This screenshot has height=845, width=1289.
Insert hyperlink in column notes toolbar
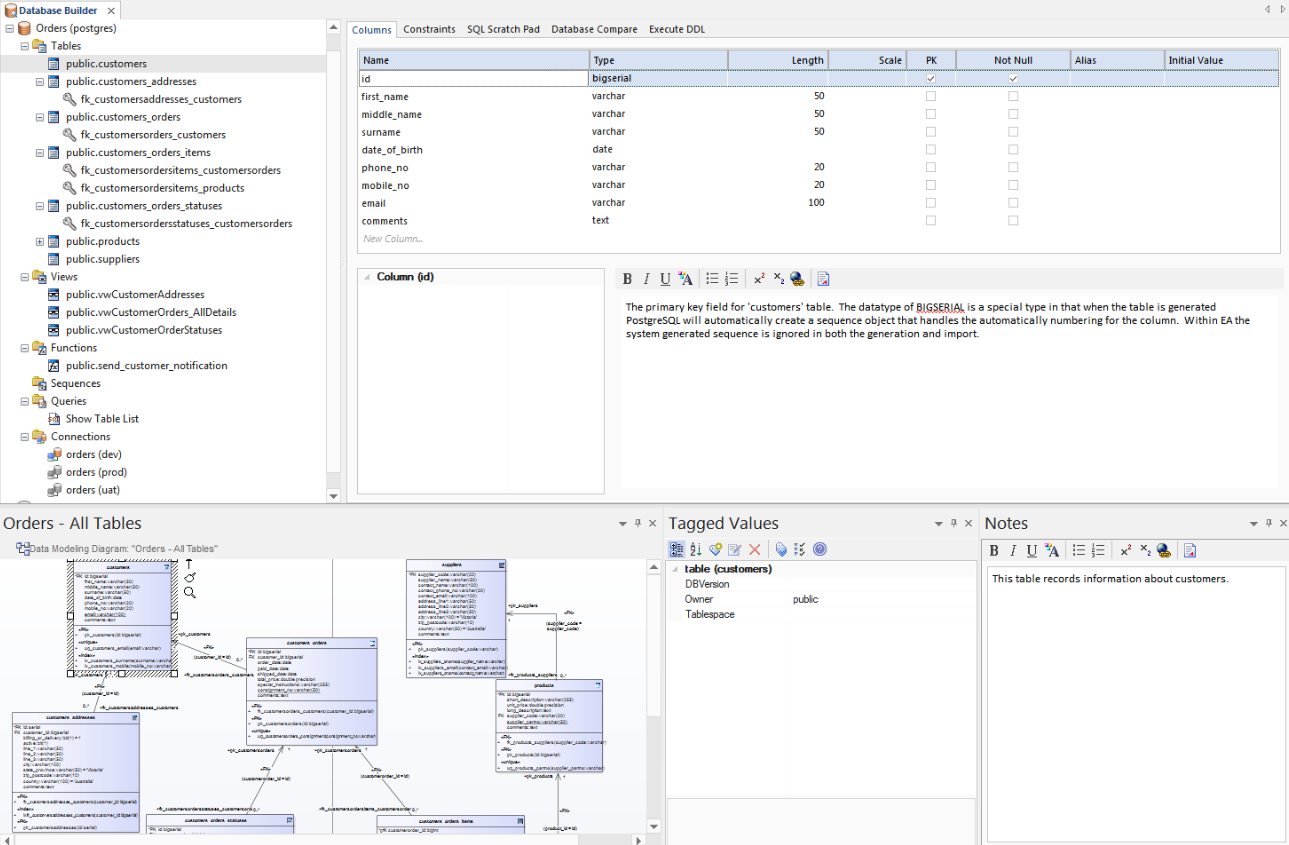click(797, 279)
